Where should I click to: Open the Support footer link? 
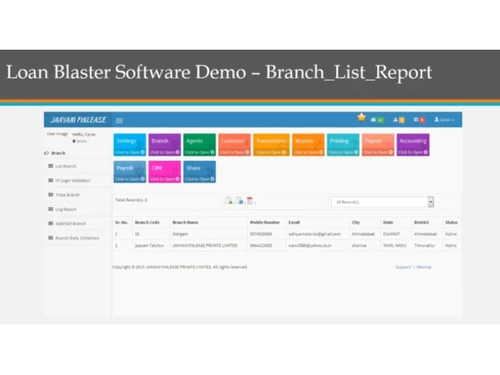click(x=403, y=267)
